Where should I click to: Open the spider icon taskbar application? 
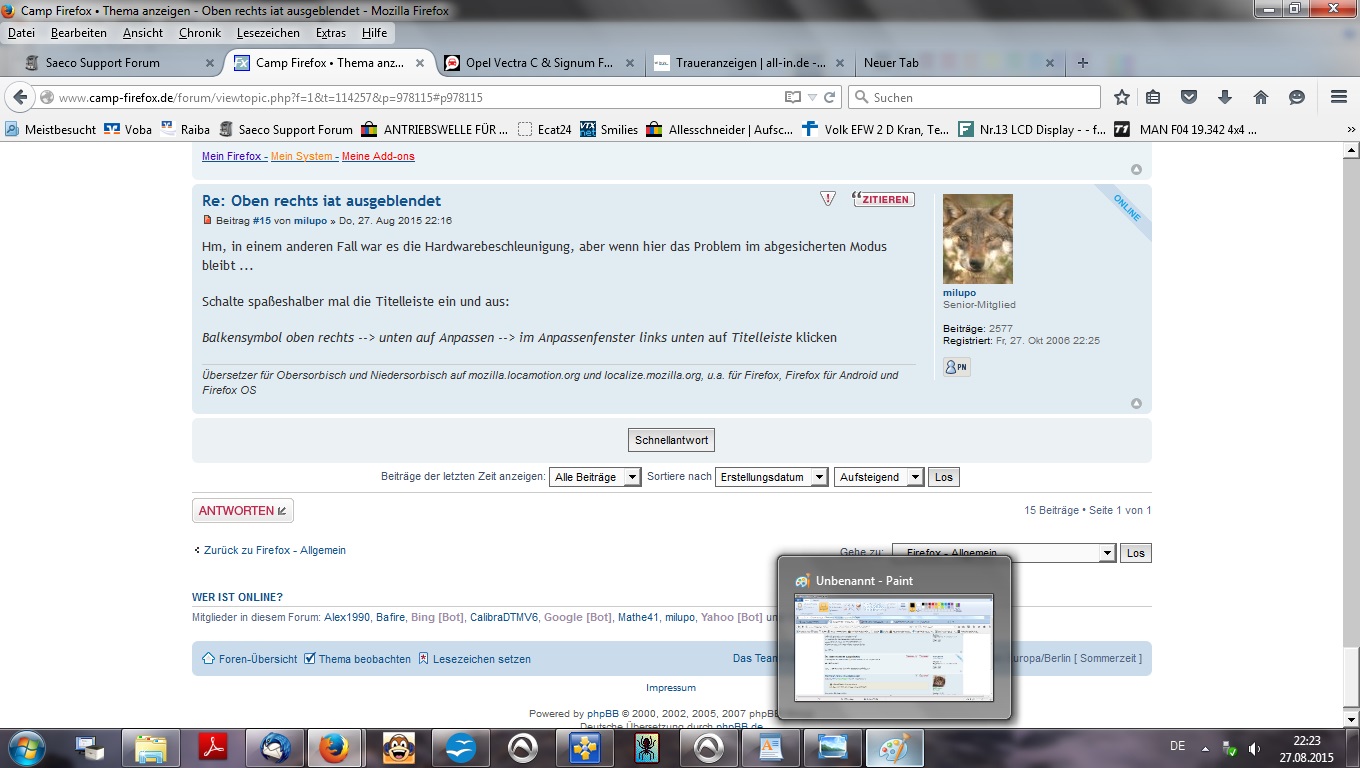pos(647,747)
